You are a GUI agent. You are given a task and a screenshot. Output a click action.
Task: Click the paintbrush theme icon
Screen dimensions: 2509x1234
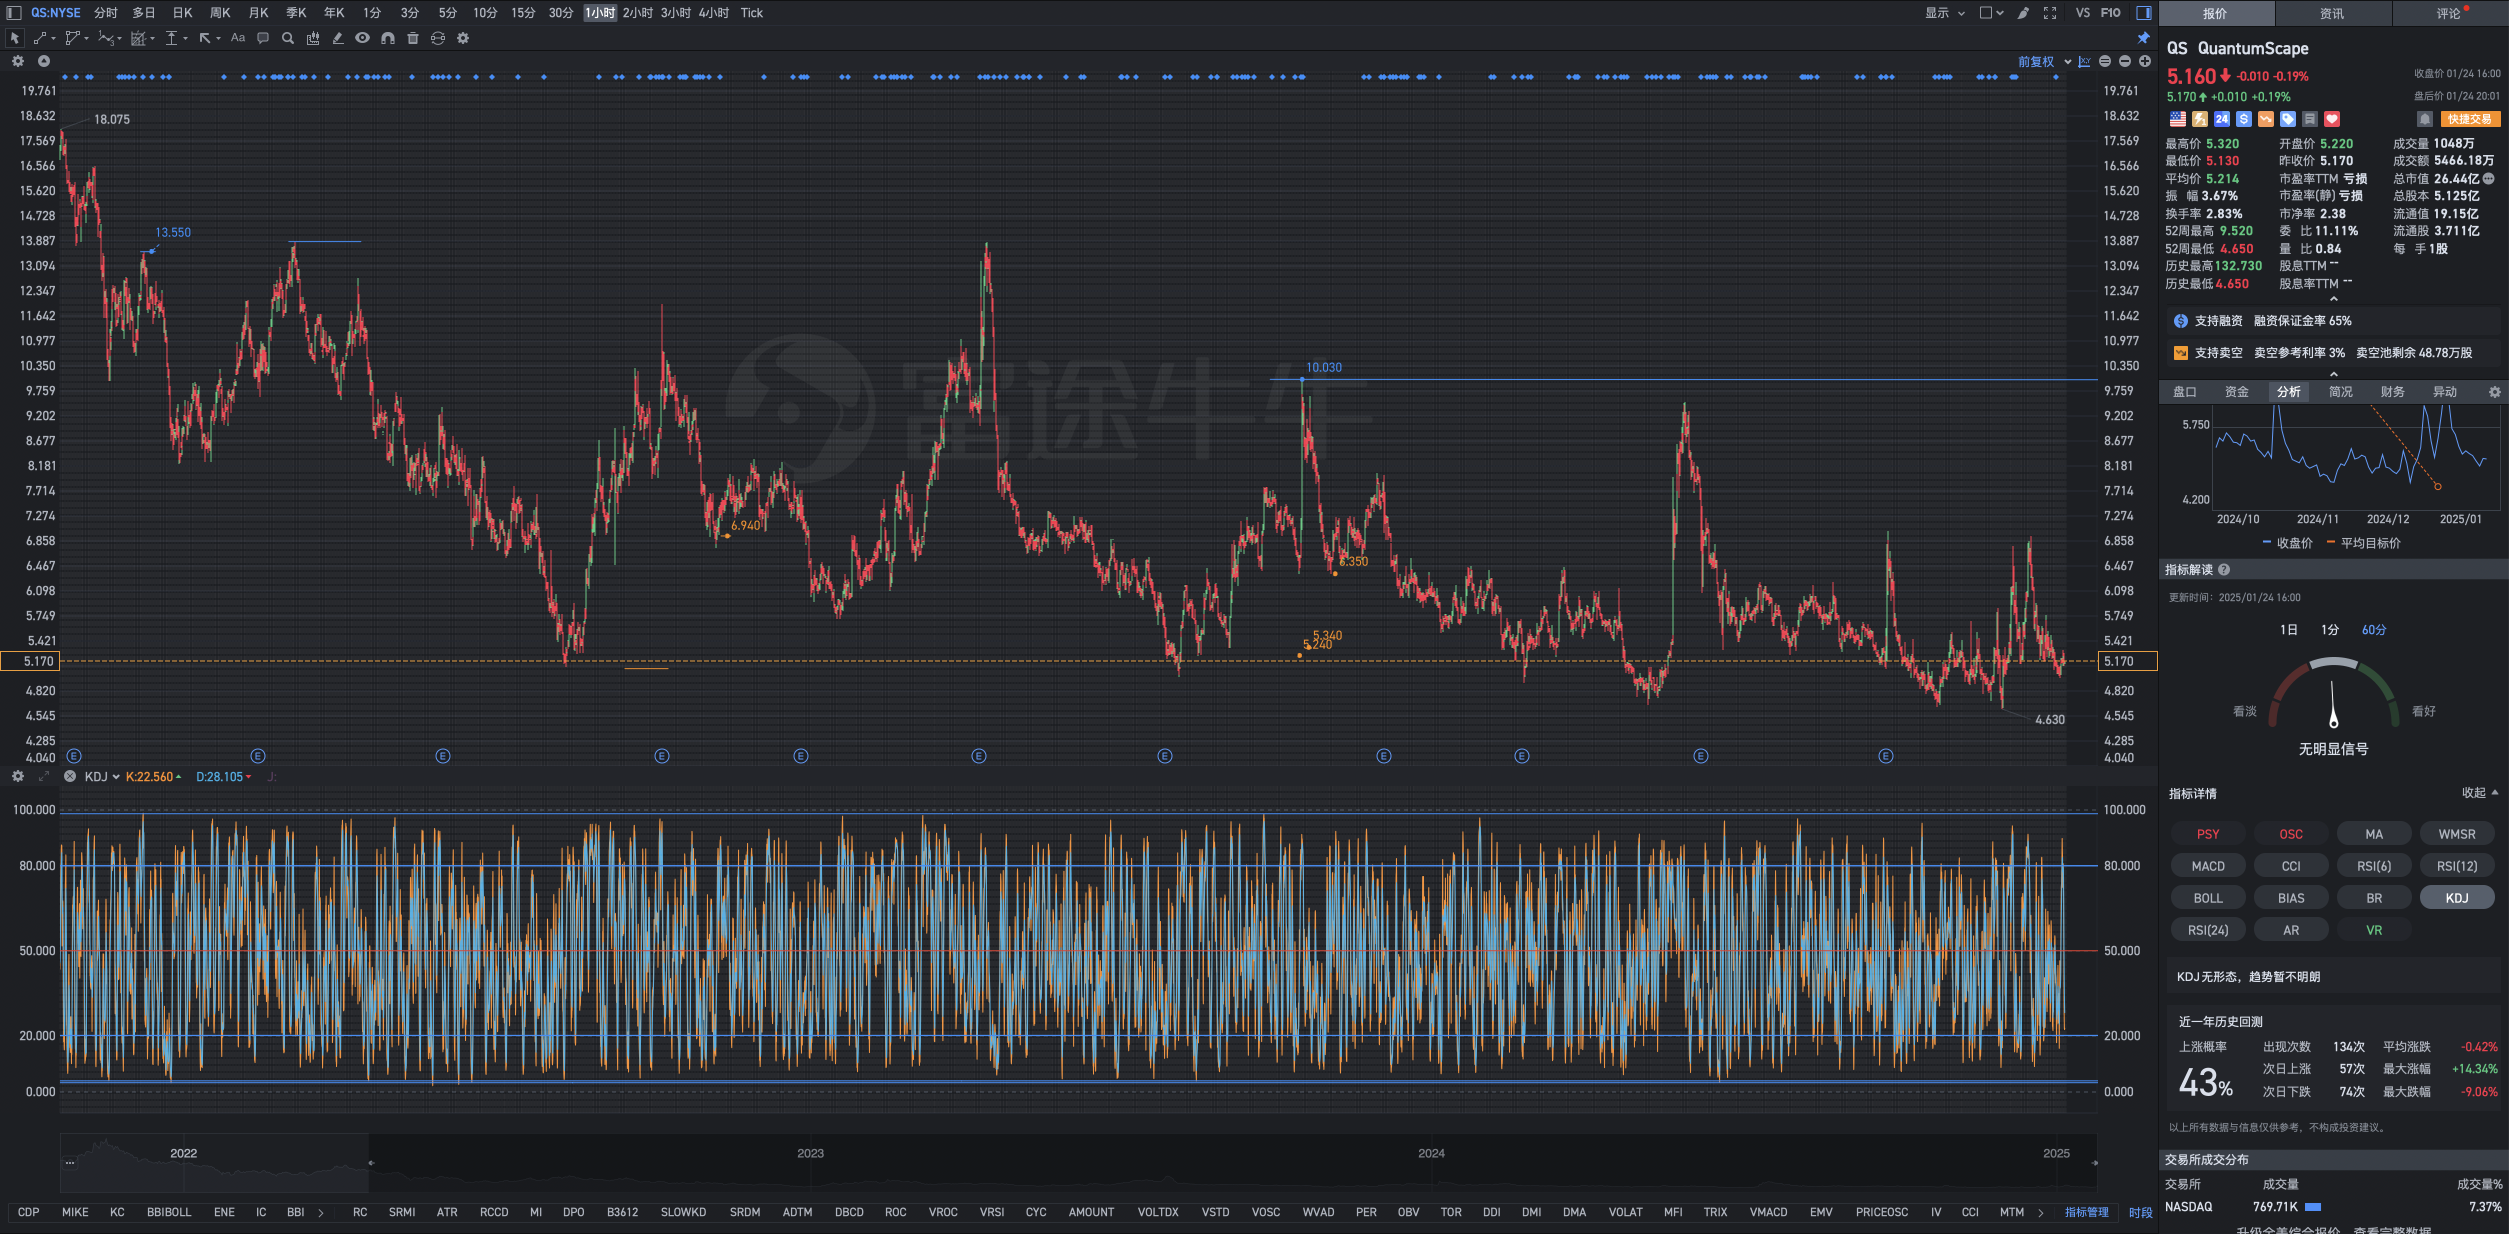click(2023, 13)
